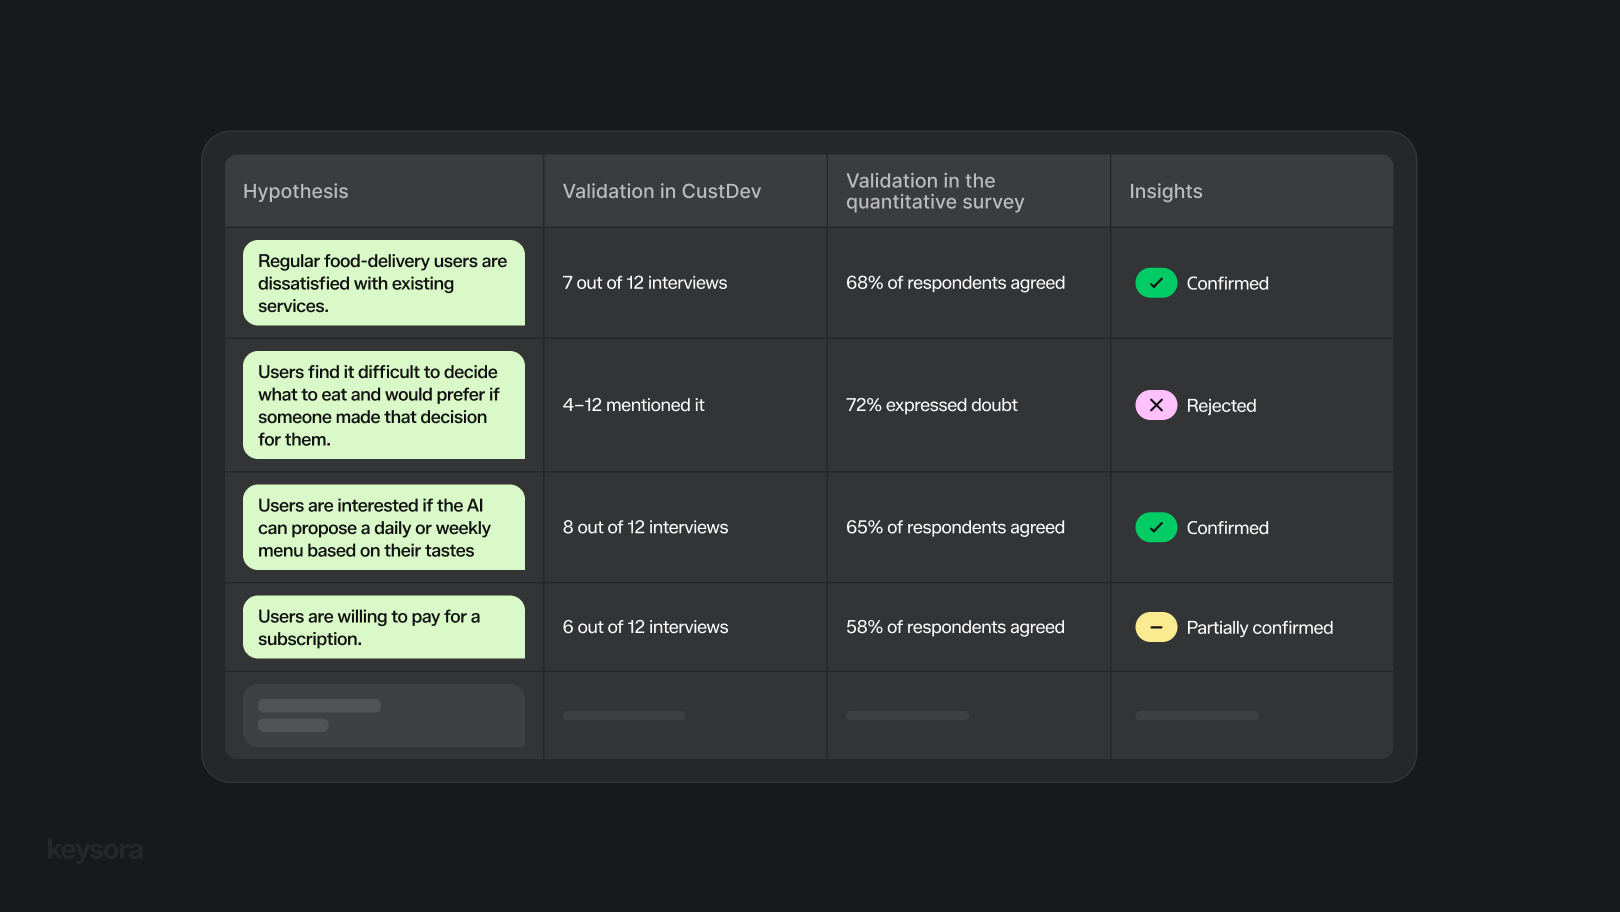Click the keysora logo
The width and height of the screenshot is (1620, 912).
point(95,850)
